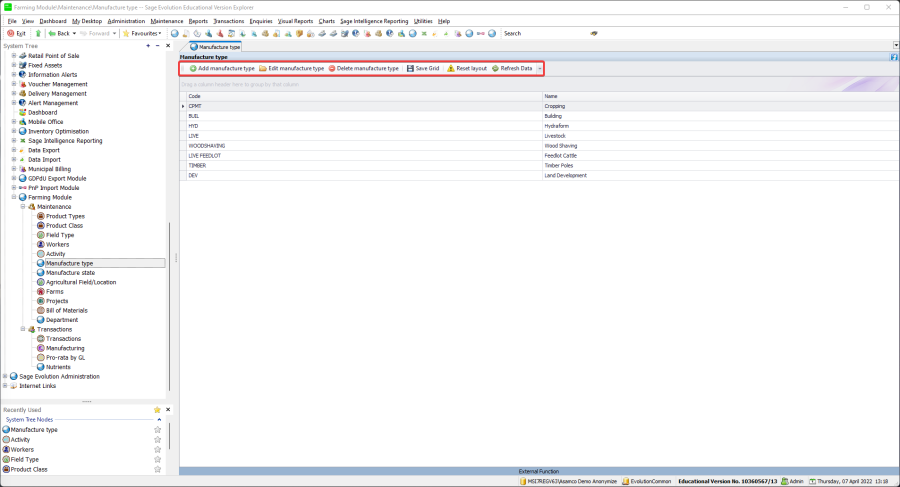Select the Manufacture type document tab
Image resolution: width=900 pixels, height=487 pixels.
click(x=216, y=46)
